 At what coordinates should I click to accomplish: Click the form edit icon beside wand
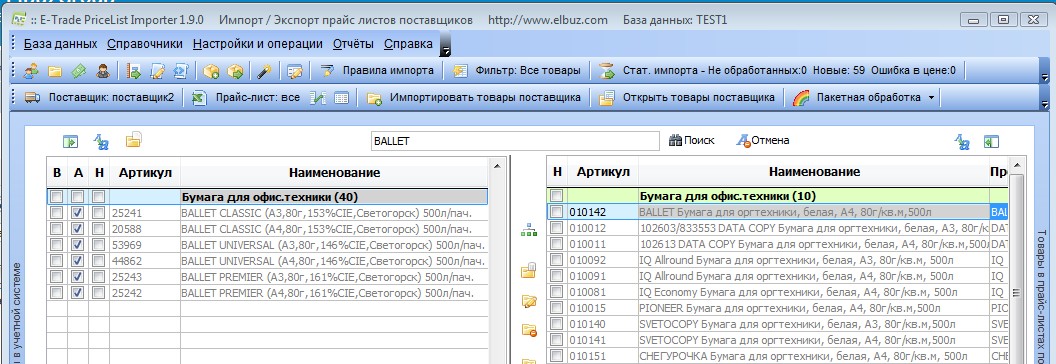(x=294, y=71)
